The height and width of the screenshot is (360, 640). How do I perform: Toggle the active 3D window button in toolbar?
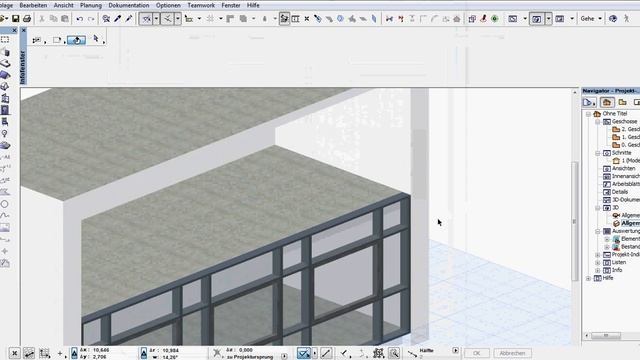click(537, 19)
